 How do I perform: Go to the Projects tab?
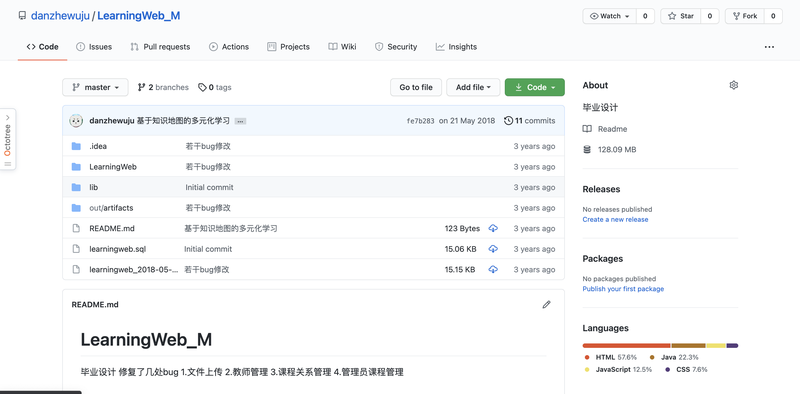click(x=288, y=46)
